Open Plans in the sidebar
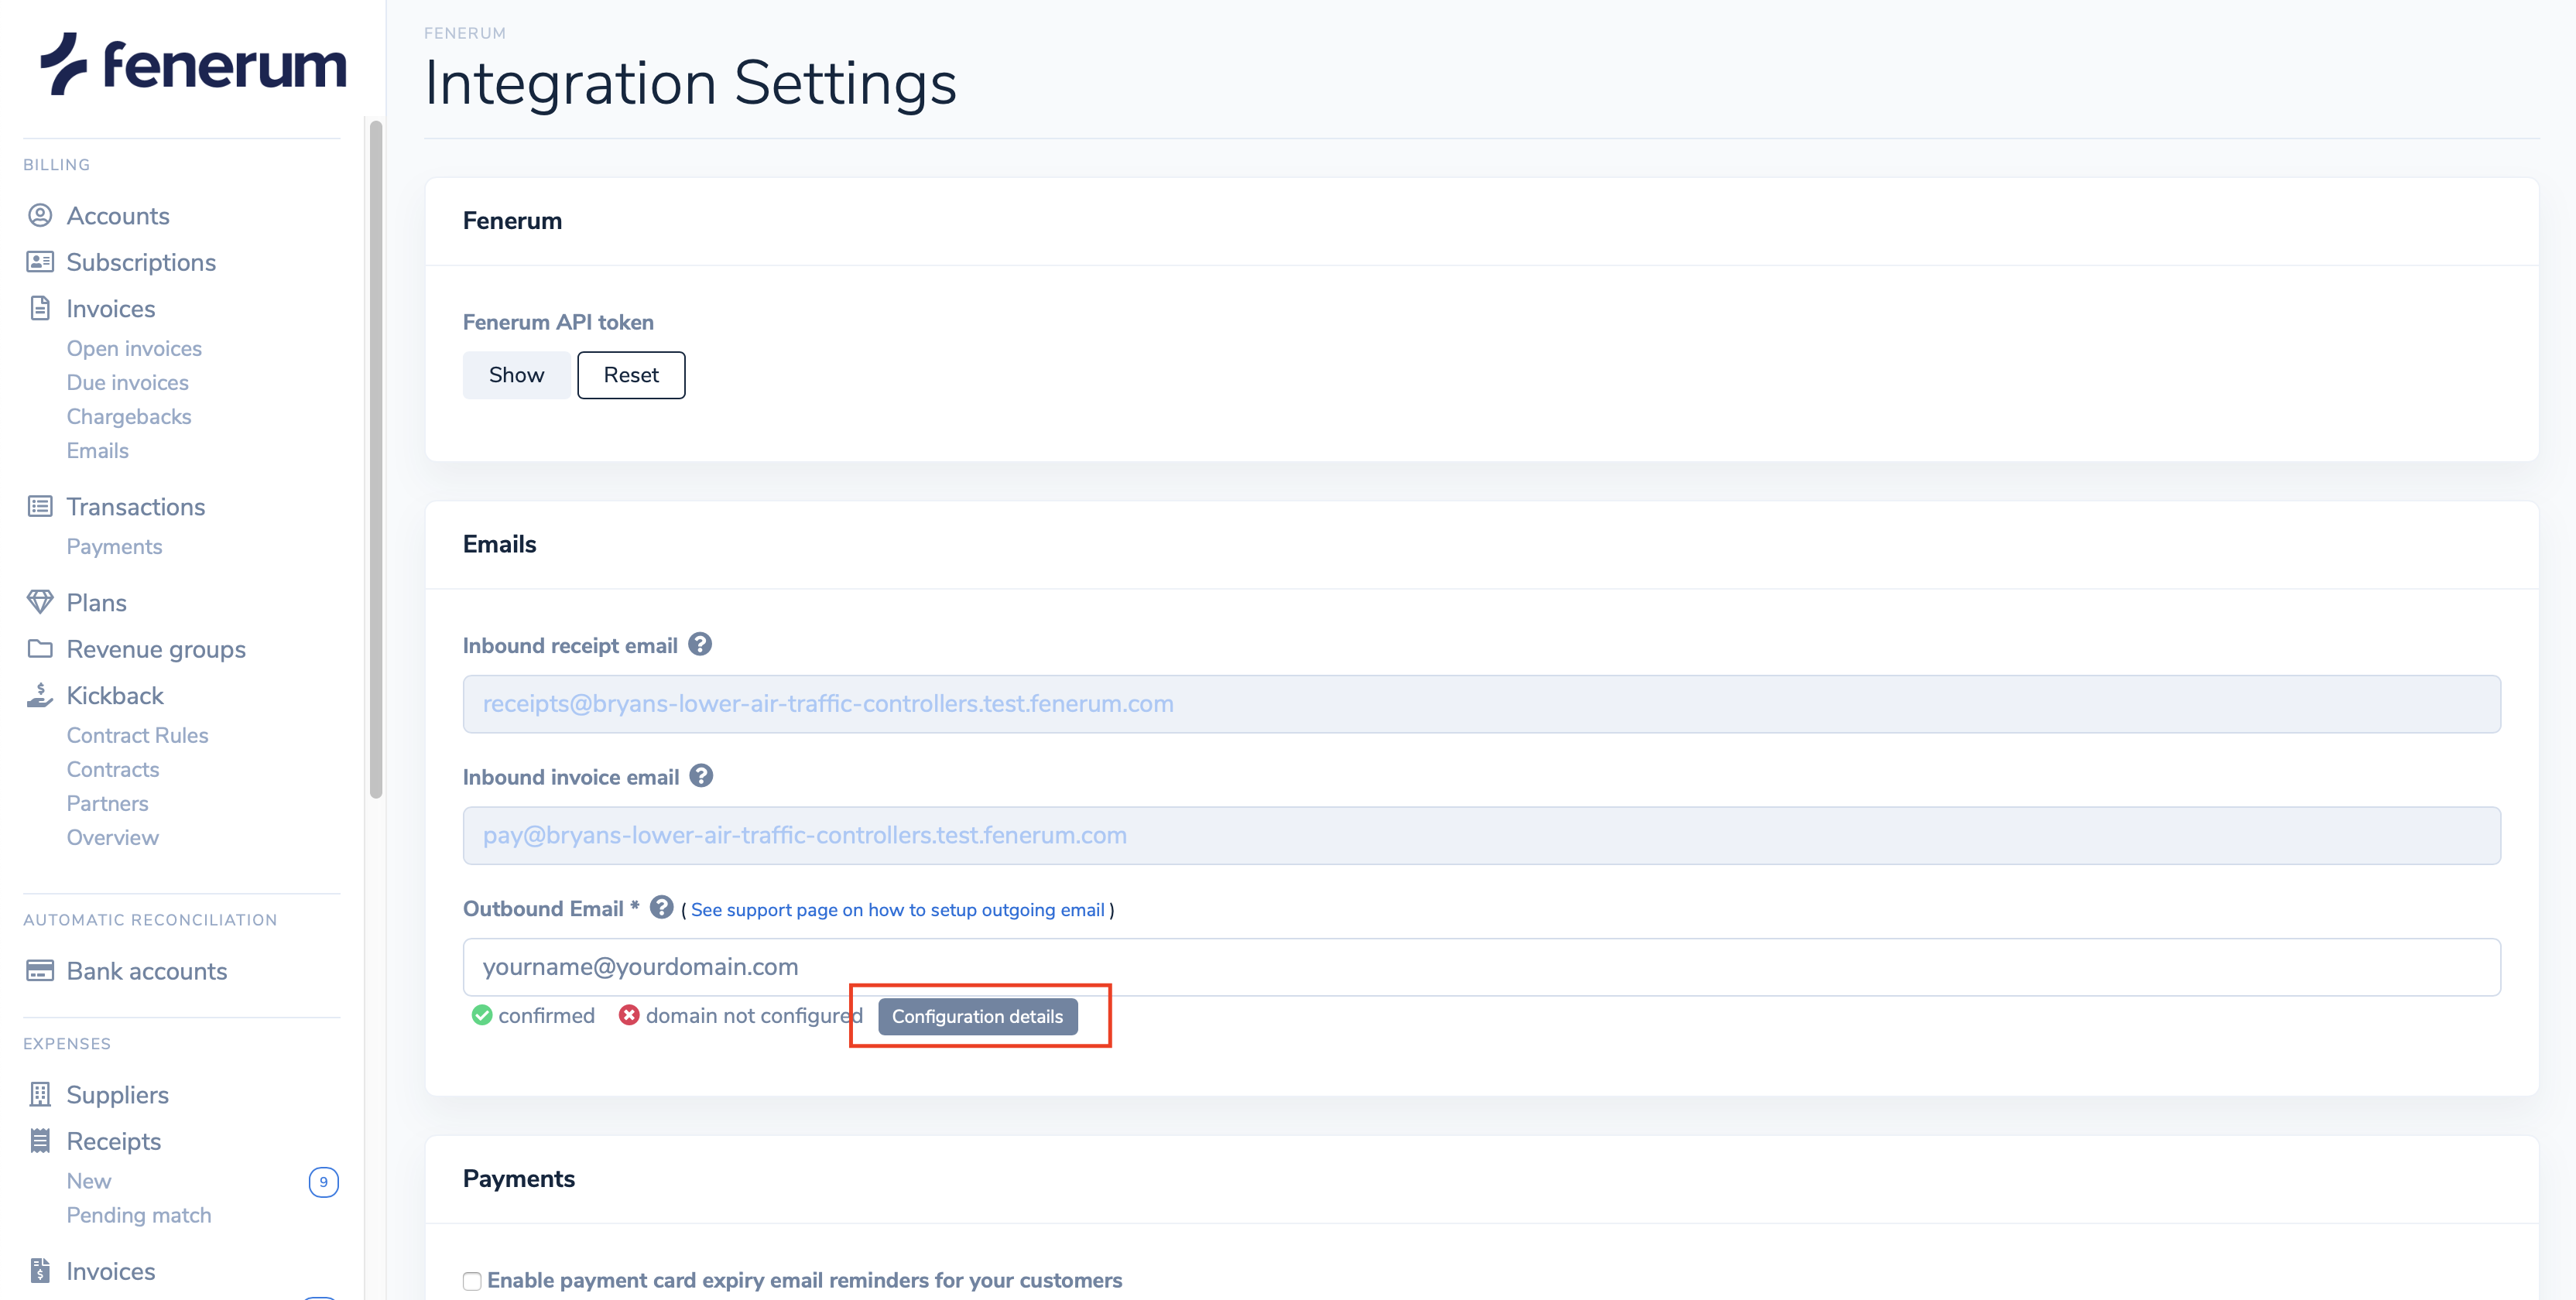 [97, 603]
